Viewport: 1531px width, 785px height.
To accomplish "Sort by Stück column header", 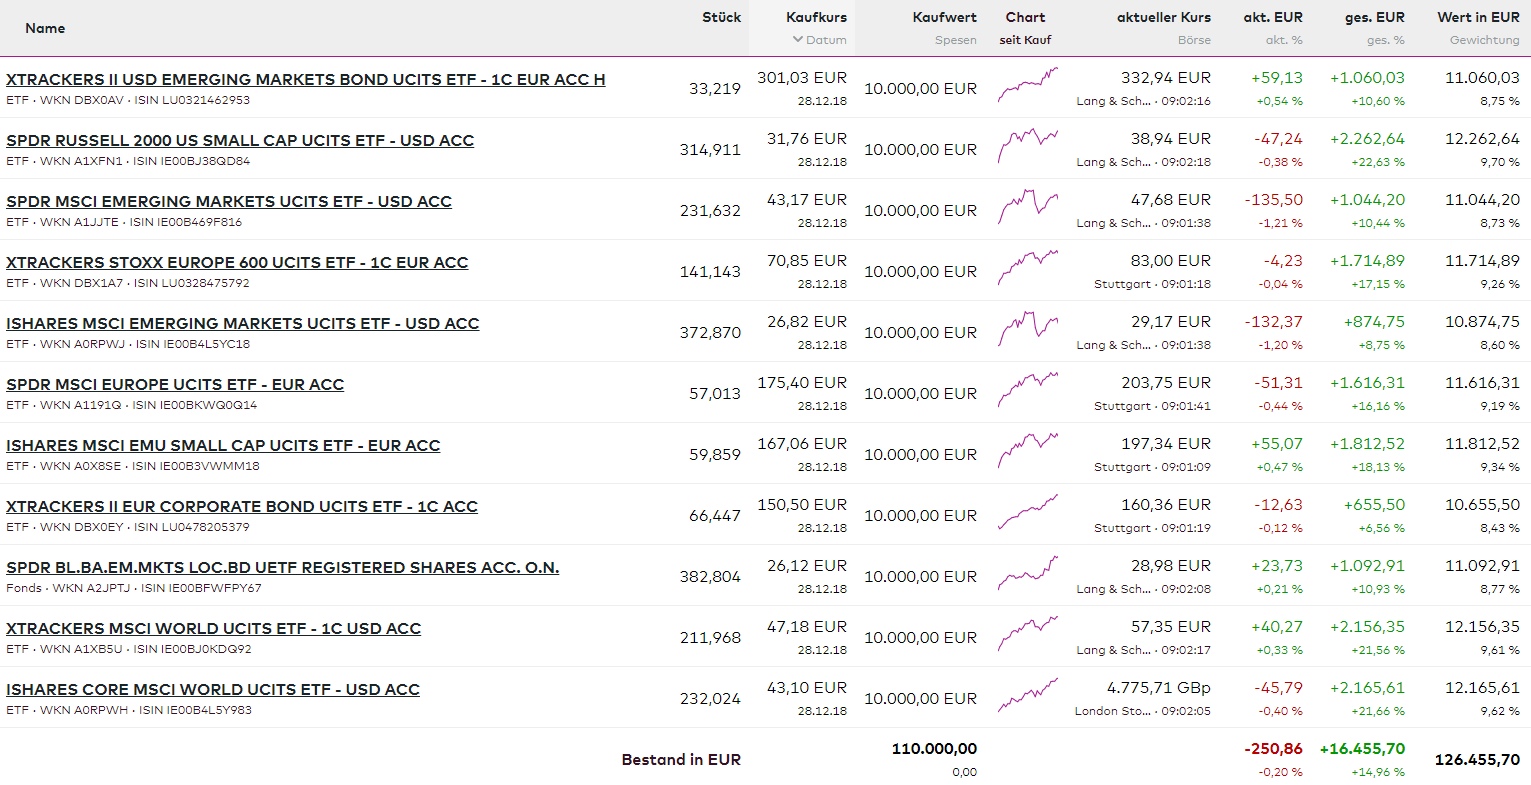I will (721, 17).
